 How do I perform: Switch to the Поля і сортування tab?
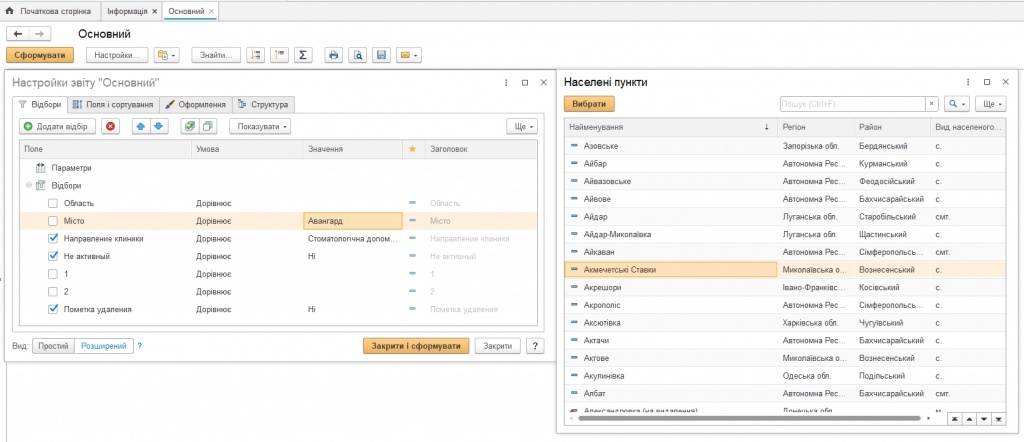point(115,104)
